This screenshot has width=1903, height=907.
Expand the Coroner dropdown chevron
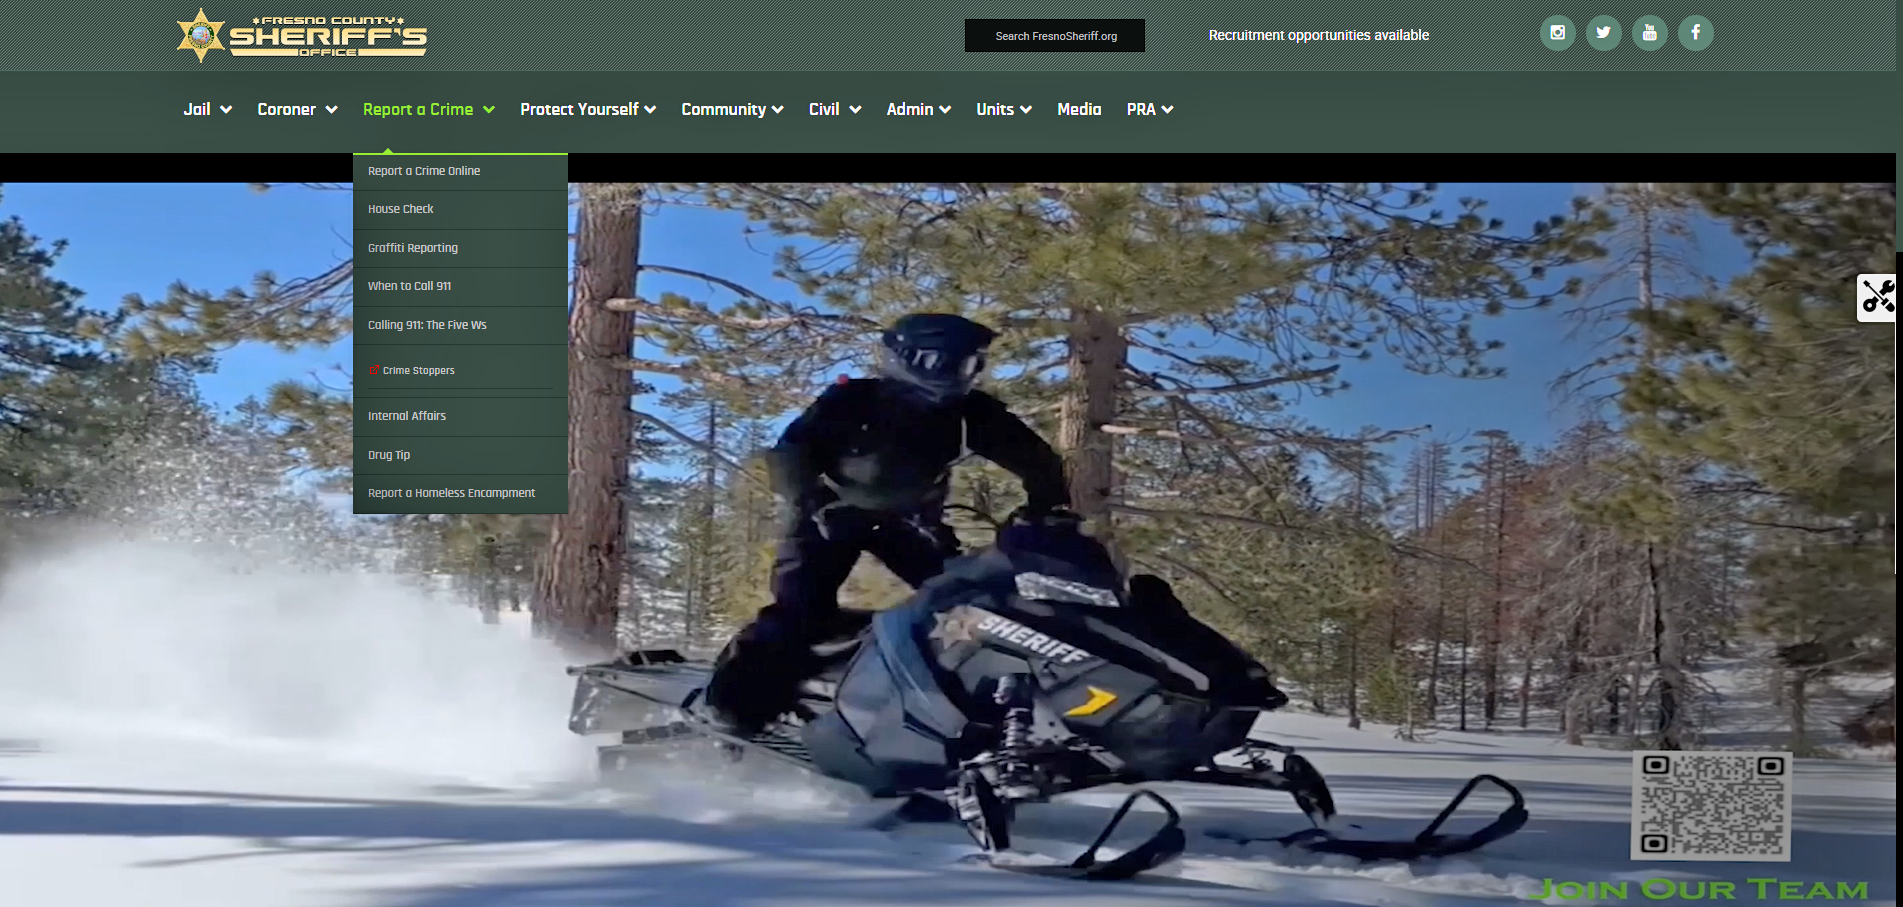coord(332,110)
